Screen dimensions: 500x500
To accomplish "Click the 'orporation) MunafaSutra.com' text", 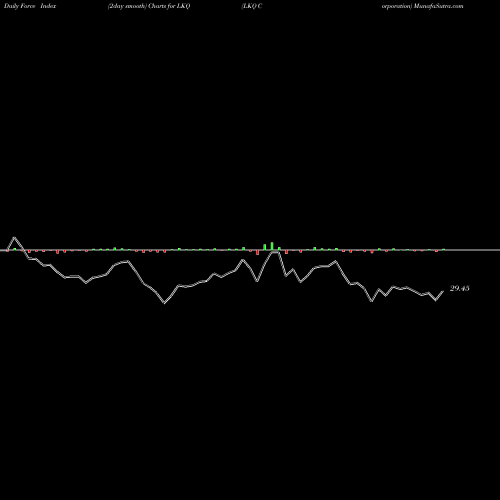I will pyautogui.click(x=422, y=6).
